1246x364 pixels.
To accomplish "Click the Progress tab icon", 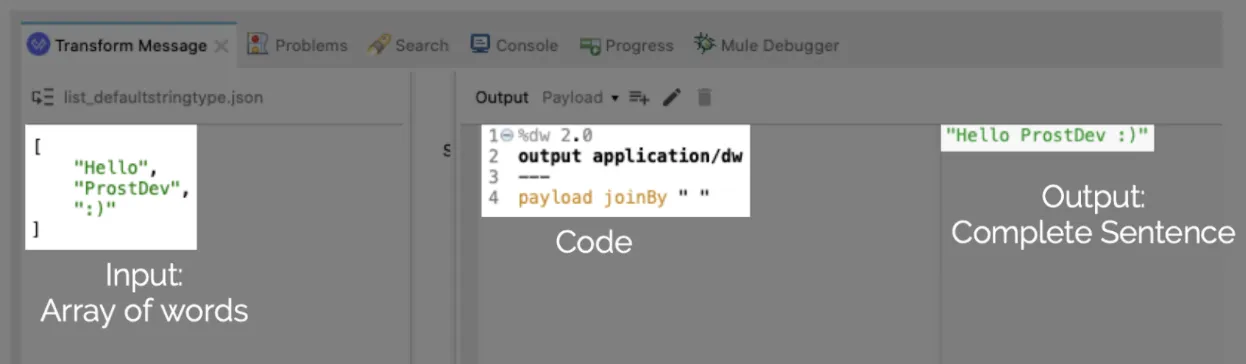I will (x=590, y=46).
